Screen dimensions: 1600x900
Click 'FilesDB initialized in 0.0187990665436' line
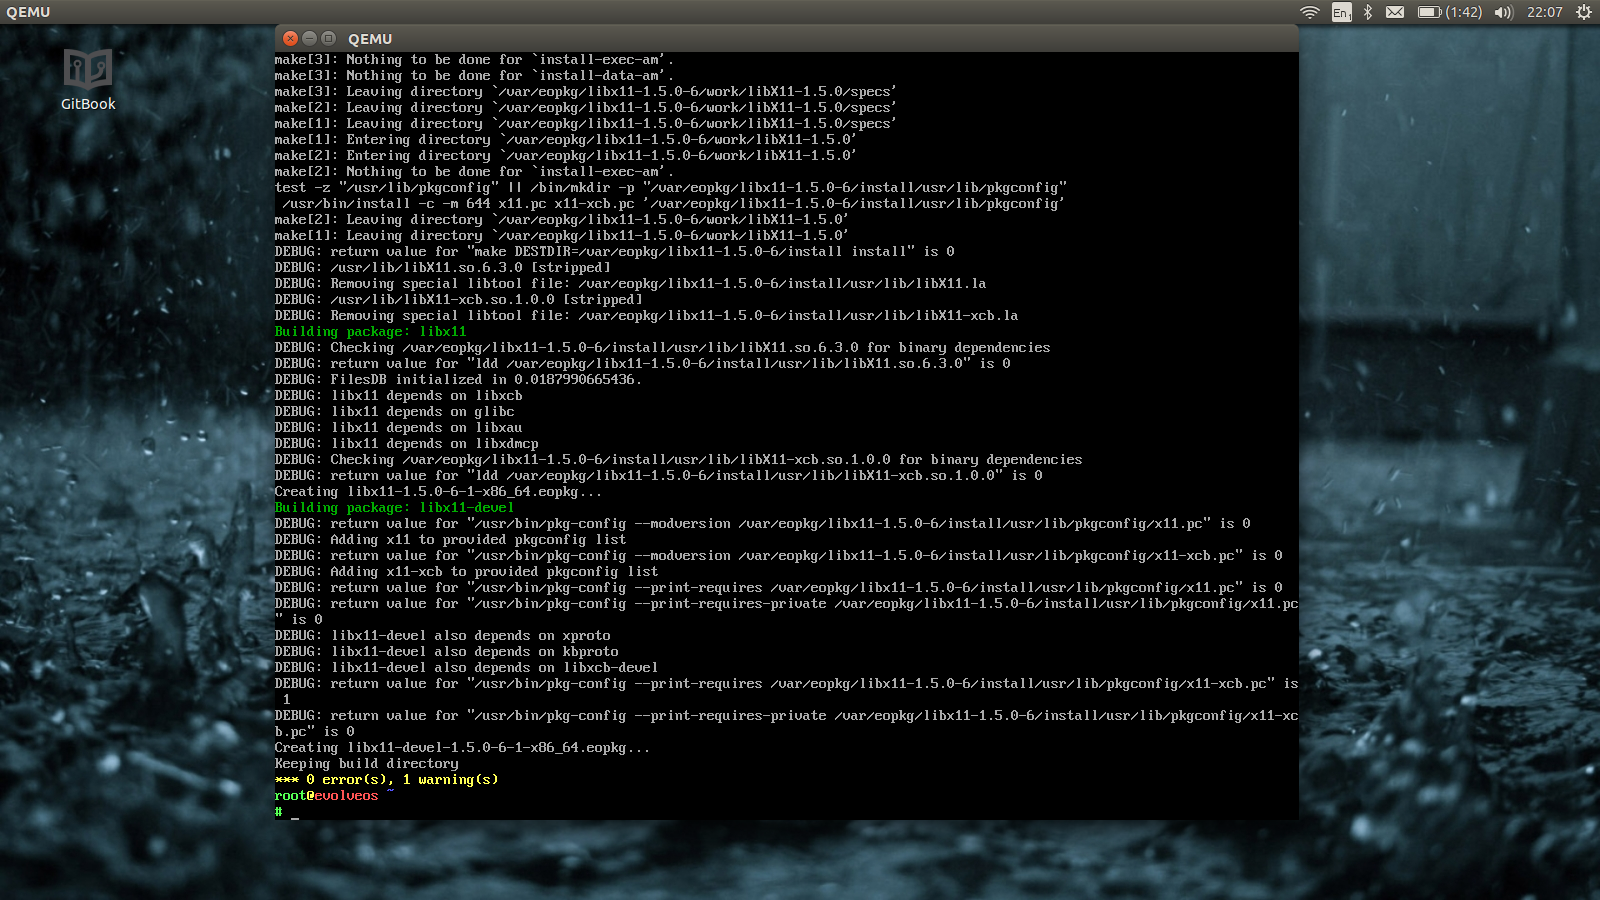pos(459,379)
